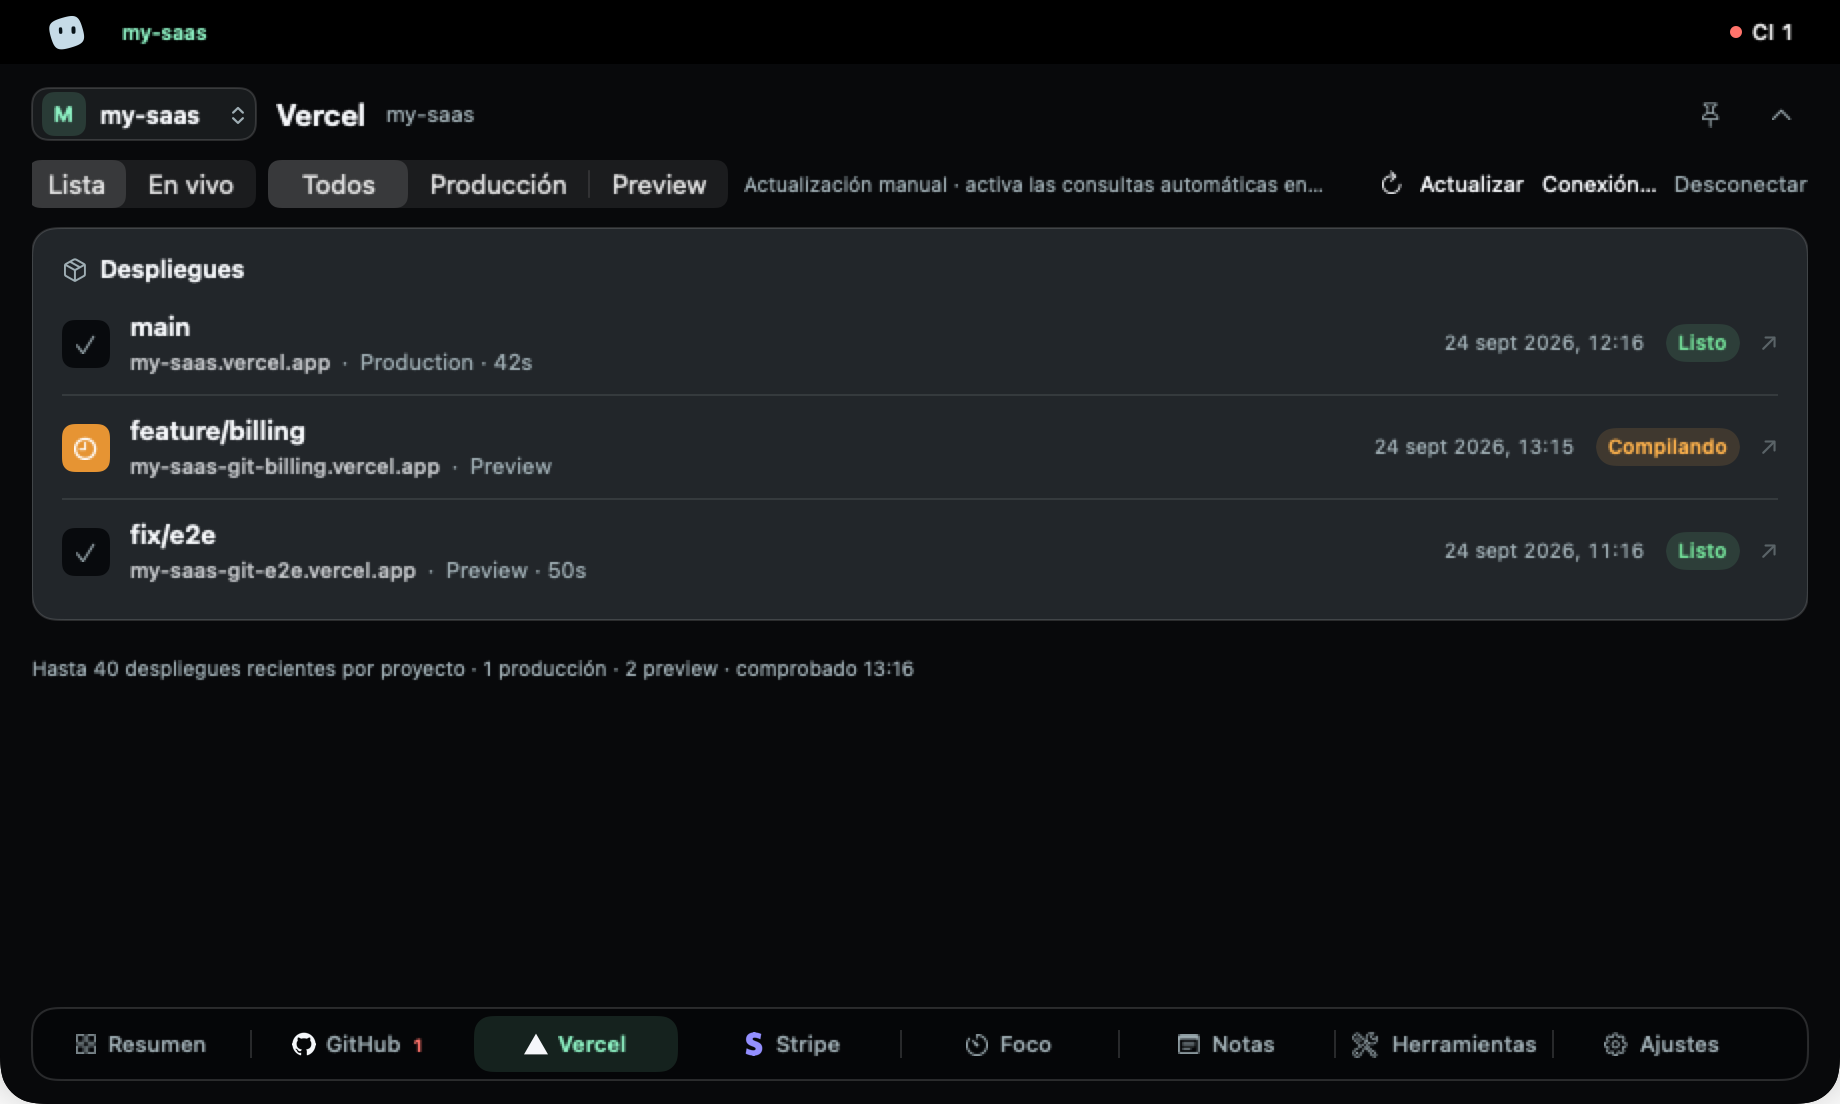Click my-saas-git-e2e.vercel.app URL text
Image resolution: width=1840 pixels, height=1104 pixels.
(x=273, y=570)
